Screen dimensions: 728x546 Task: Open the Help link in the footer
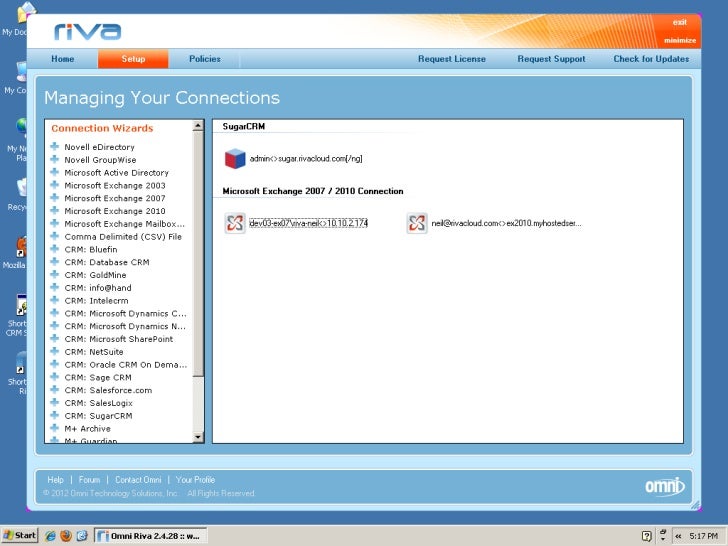pyautogui.click(x=55, y=480)
